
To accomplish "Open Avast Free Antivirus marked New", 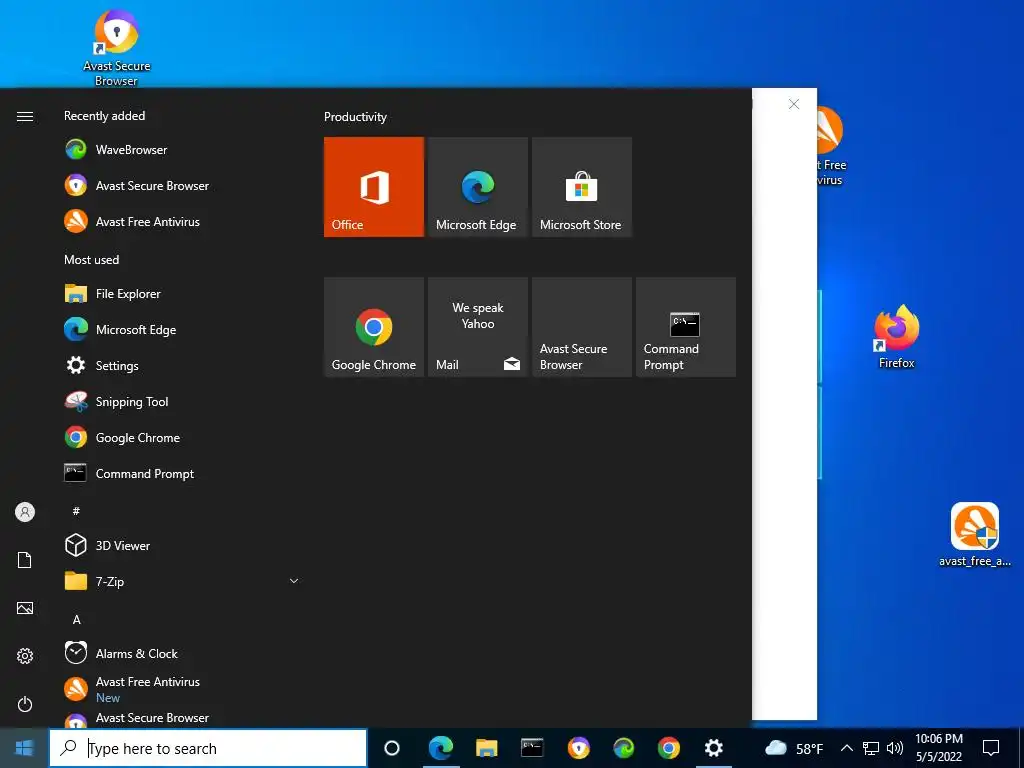I will click(x=181, y=689).
